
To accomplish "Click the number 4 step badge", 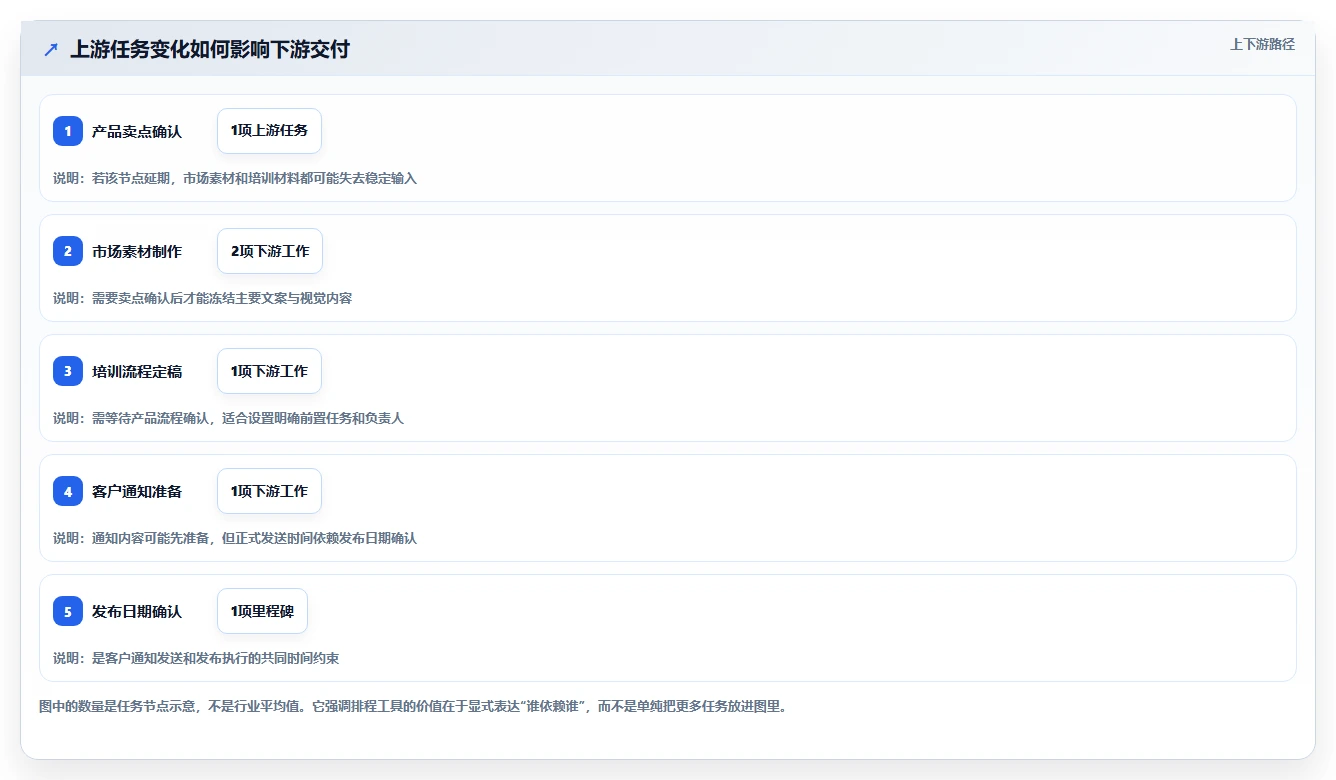I will (x=68, y=491).
